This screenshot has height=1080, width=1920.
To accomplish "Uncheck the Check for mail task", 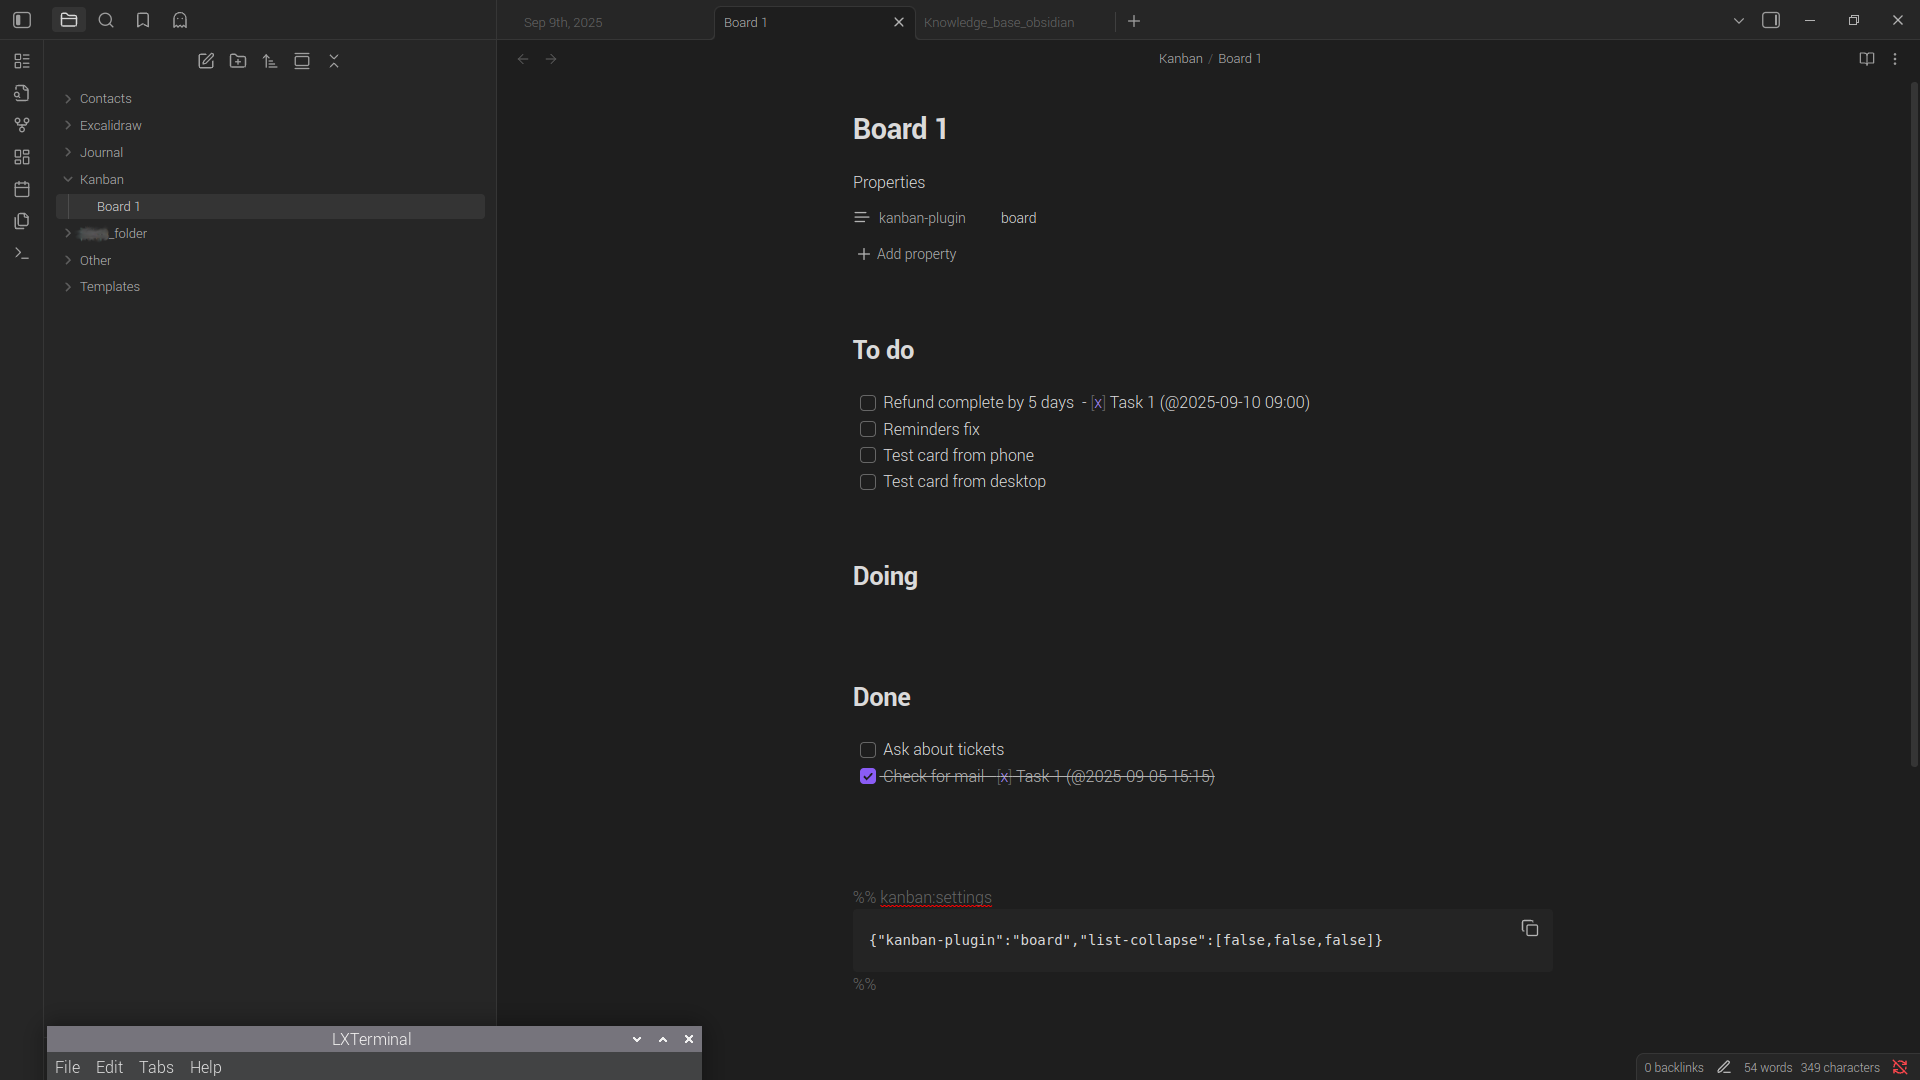I will (x=868, y=776).
